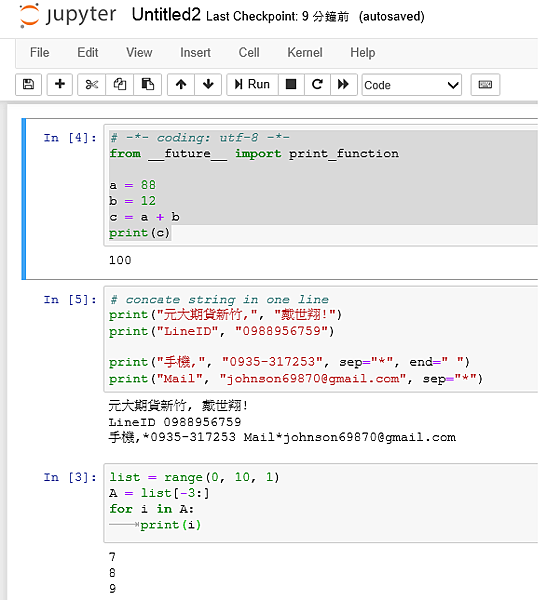Cut selected cells with scissors icon
Screen dimensions: 547x600
coord(91,84)
